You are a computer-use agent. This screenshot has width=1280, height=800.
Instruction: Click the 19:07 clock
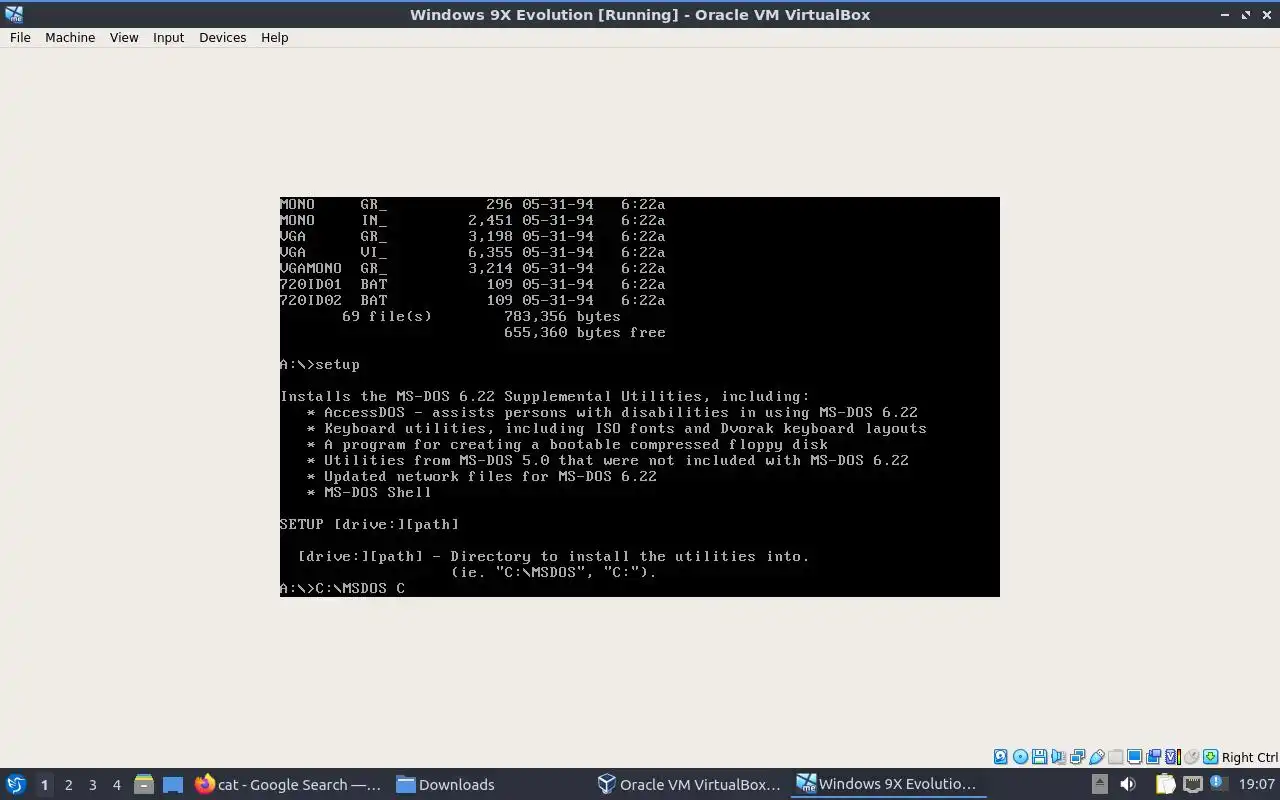[x=1256, y=784]
